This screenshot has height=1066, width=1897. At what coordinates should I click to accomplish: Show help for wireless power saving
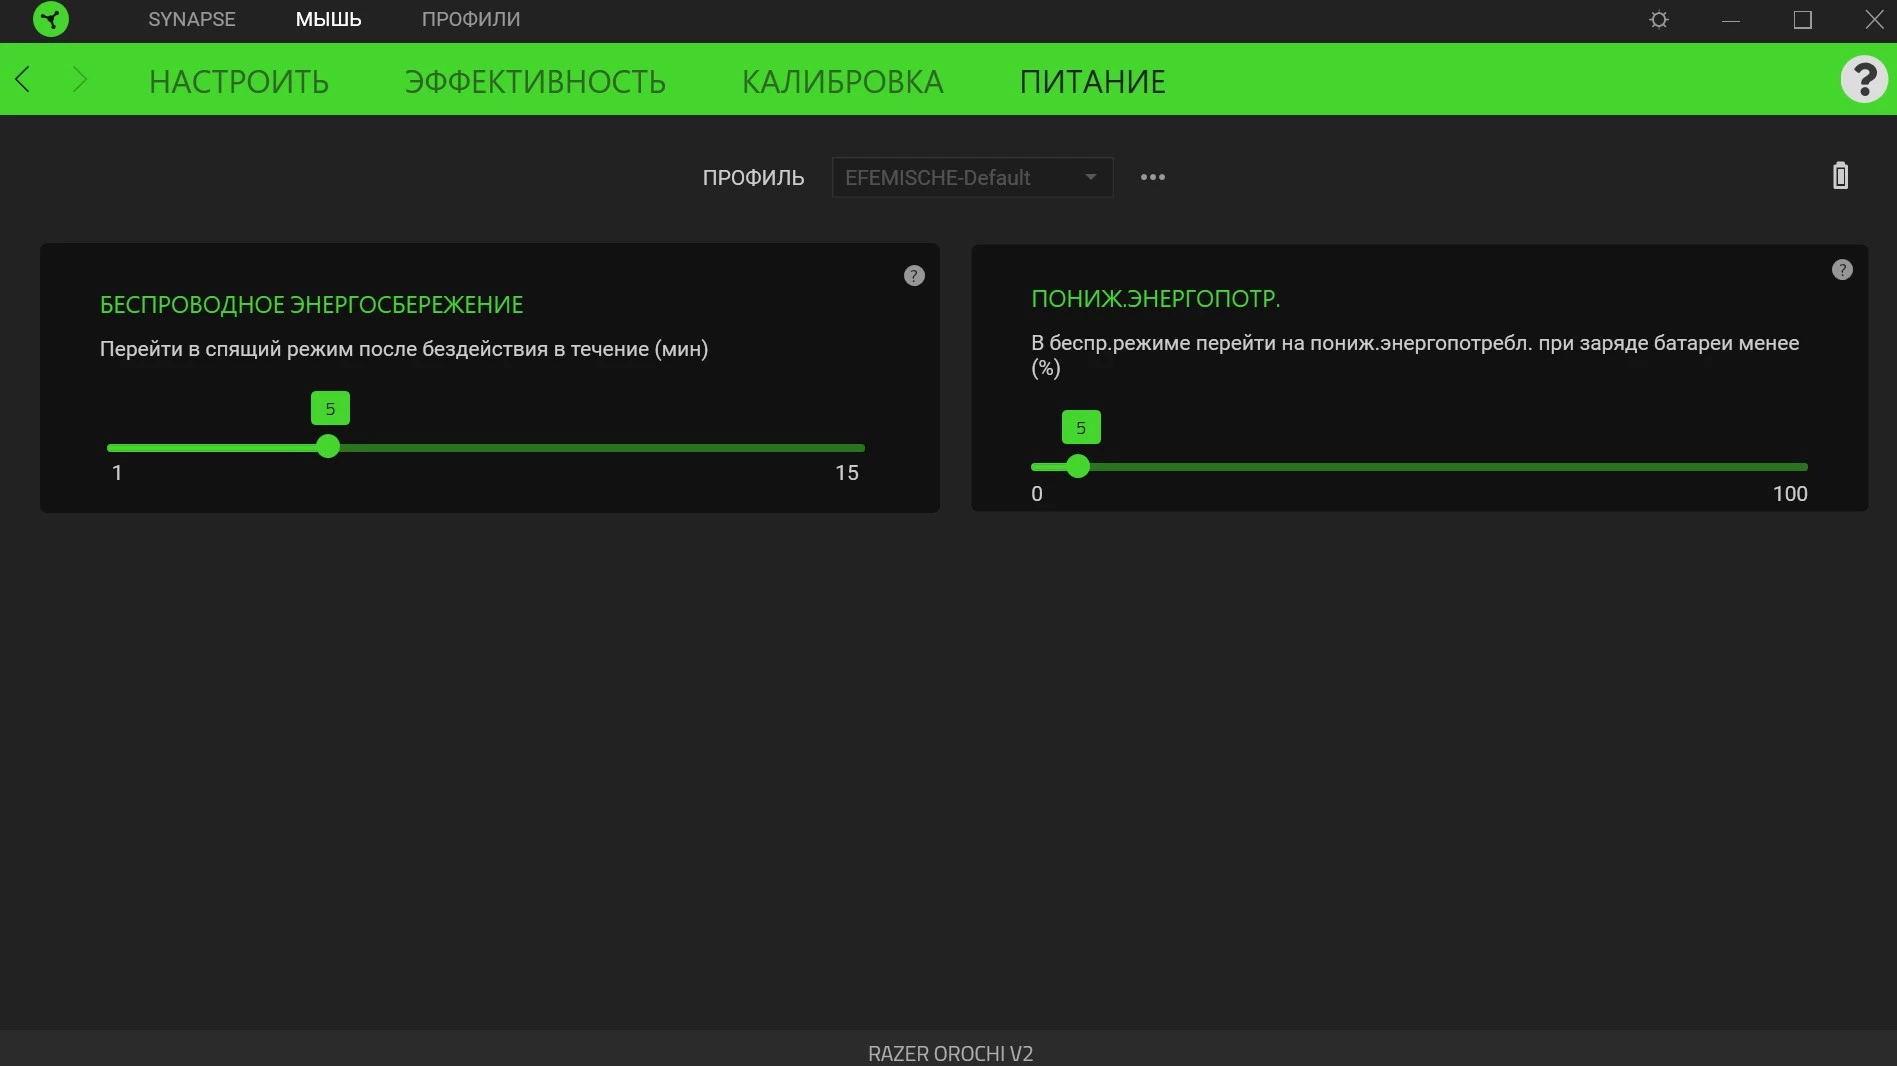[x=914, y=276]
